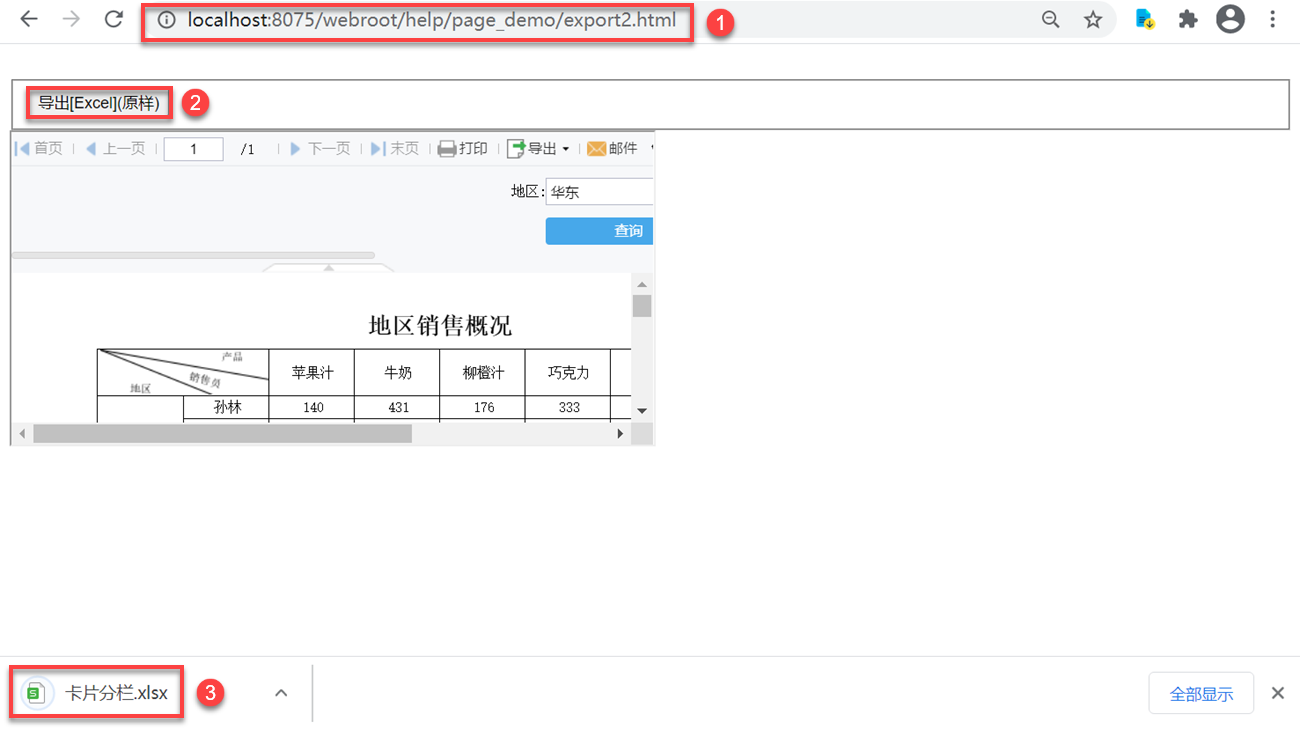
Task: Jump to last page with 末页
Action: [x=395, y=149]
